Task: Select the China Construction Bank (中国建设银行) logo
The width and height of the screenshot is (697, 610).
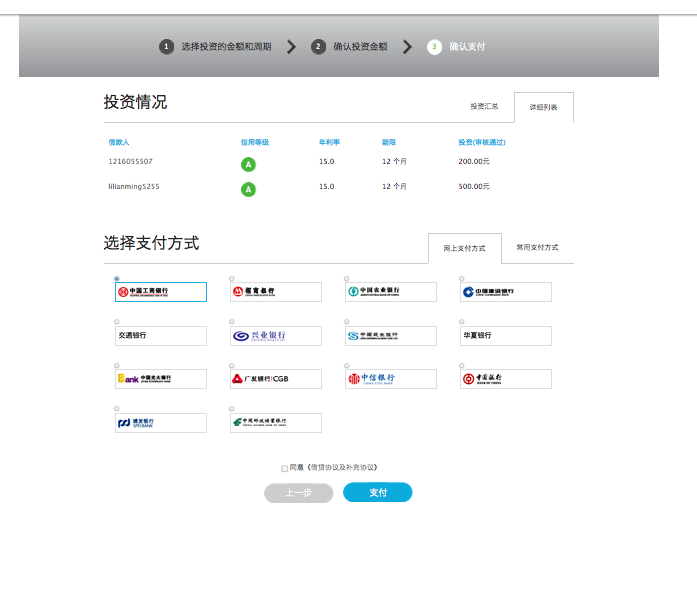Action: pyautogui.click(x=505, y=292)
